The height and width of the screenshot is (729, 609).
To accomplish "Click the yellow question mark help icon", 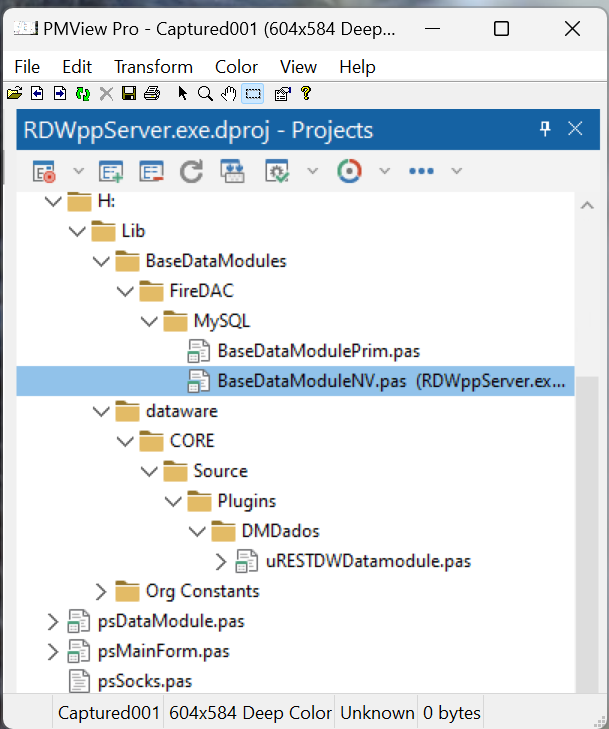I will (305, 94).
